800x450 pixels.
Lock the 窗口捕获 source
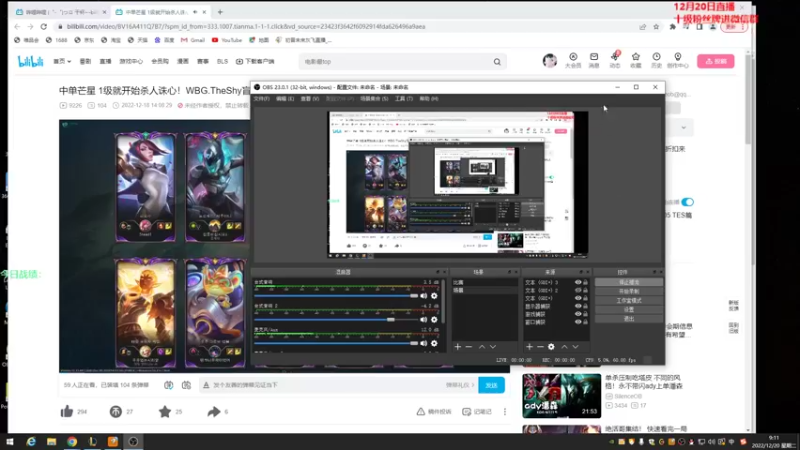click(x=586, y=322)
